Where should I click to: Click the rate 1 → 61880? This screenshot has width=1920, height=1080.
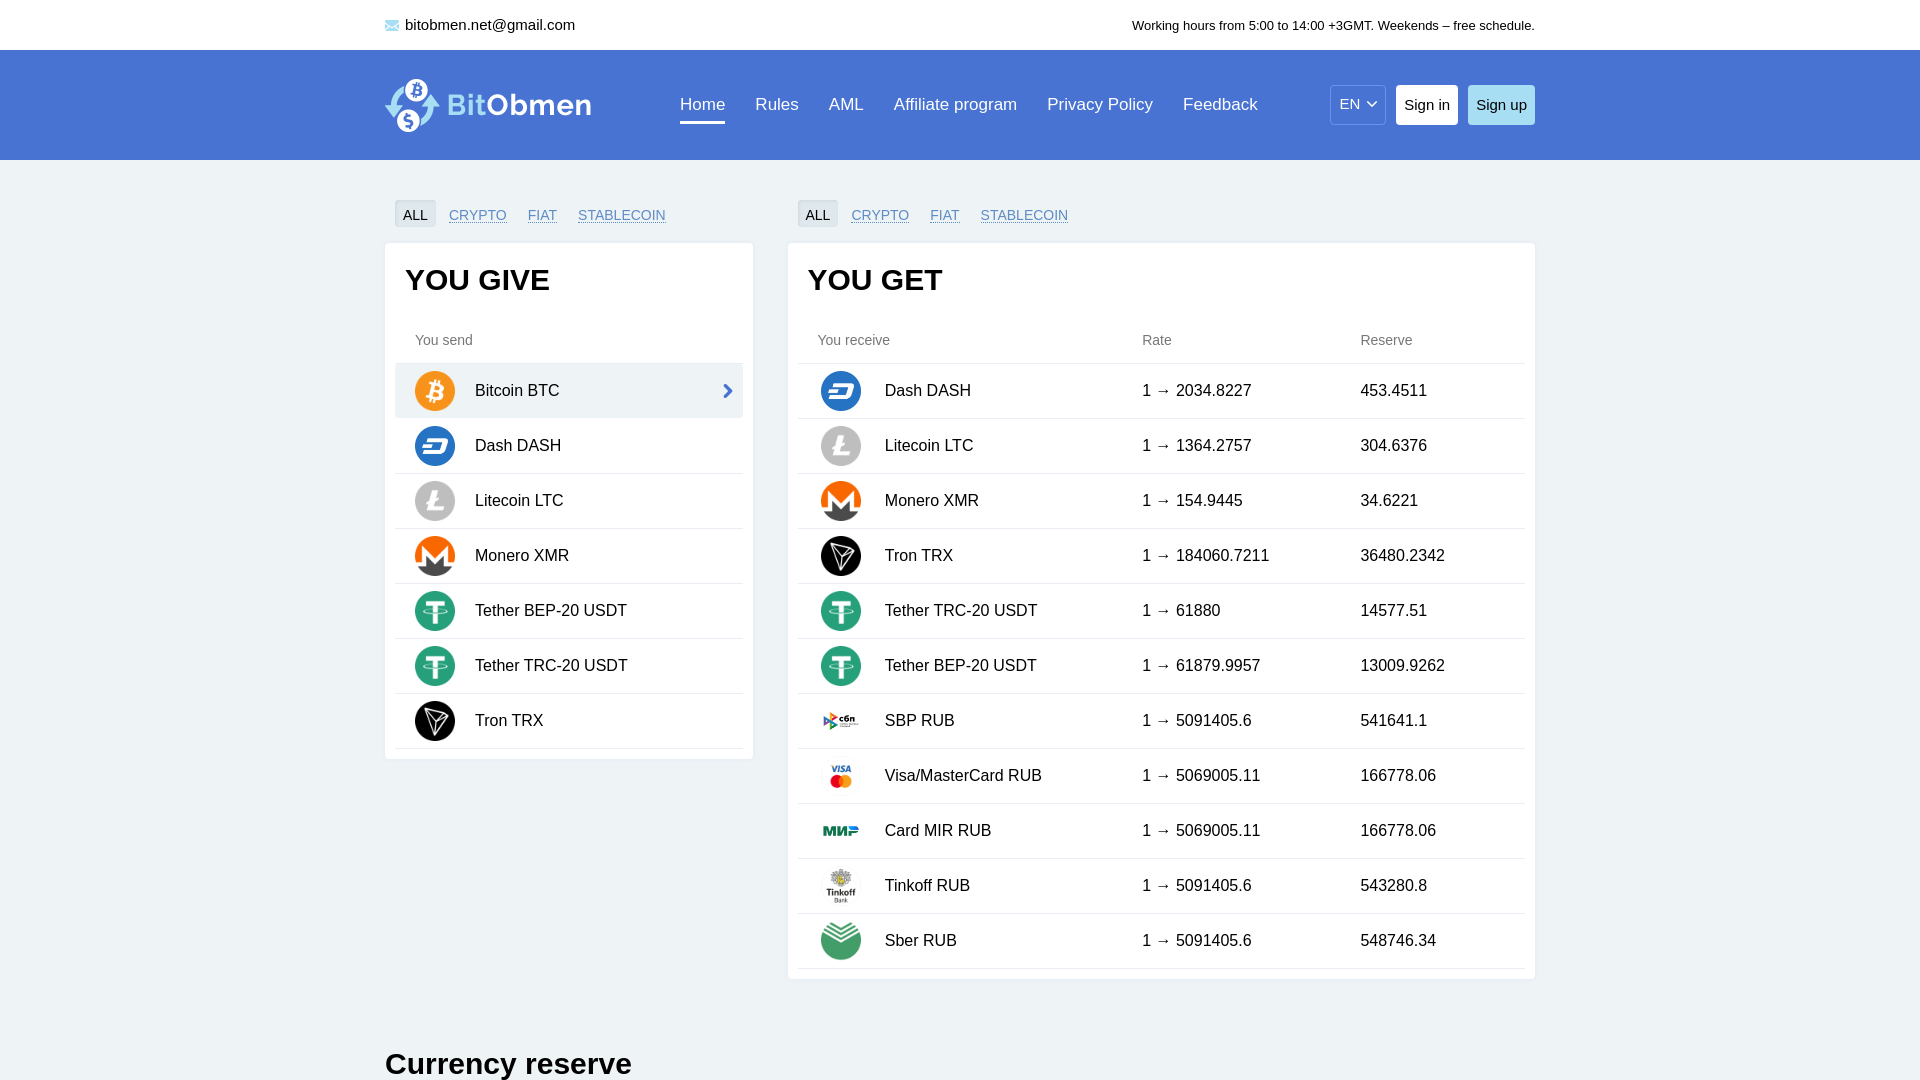tap(1181, 611)
